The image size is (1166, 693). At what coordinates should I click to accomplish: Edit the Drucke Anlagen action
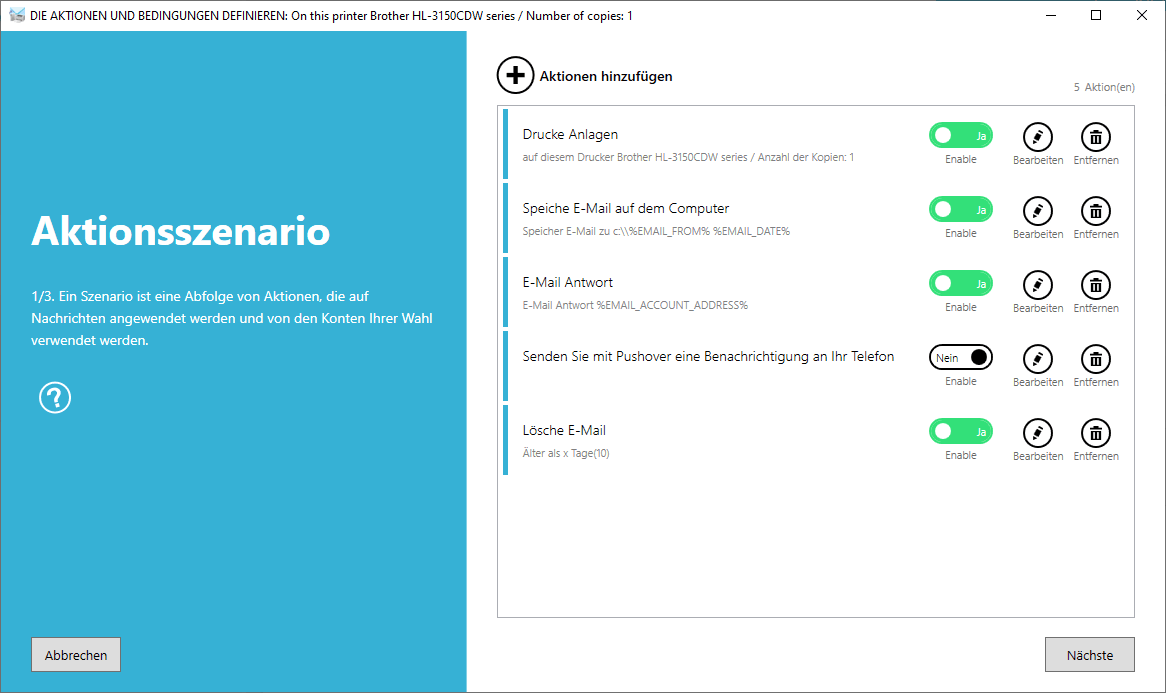pos(1037,137)
